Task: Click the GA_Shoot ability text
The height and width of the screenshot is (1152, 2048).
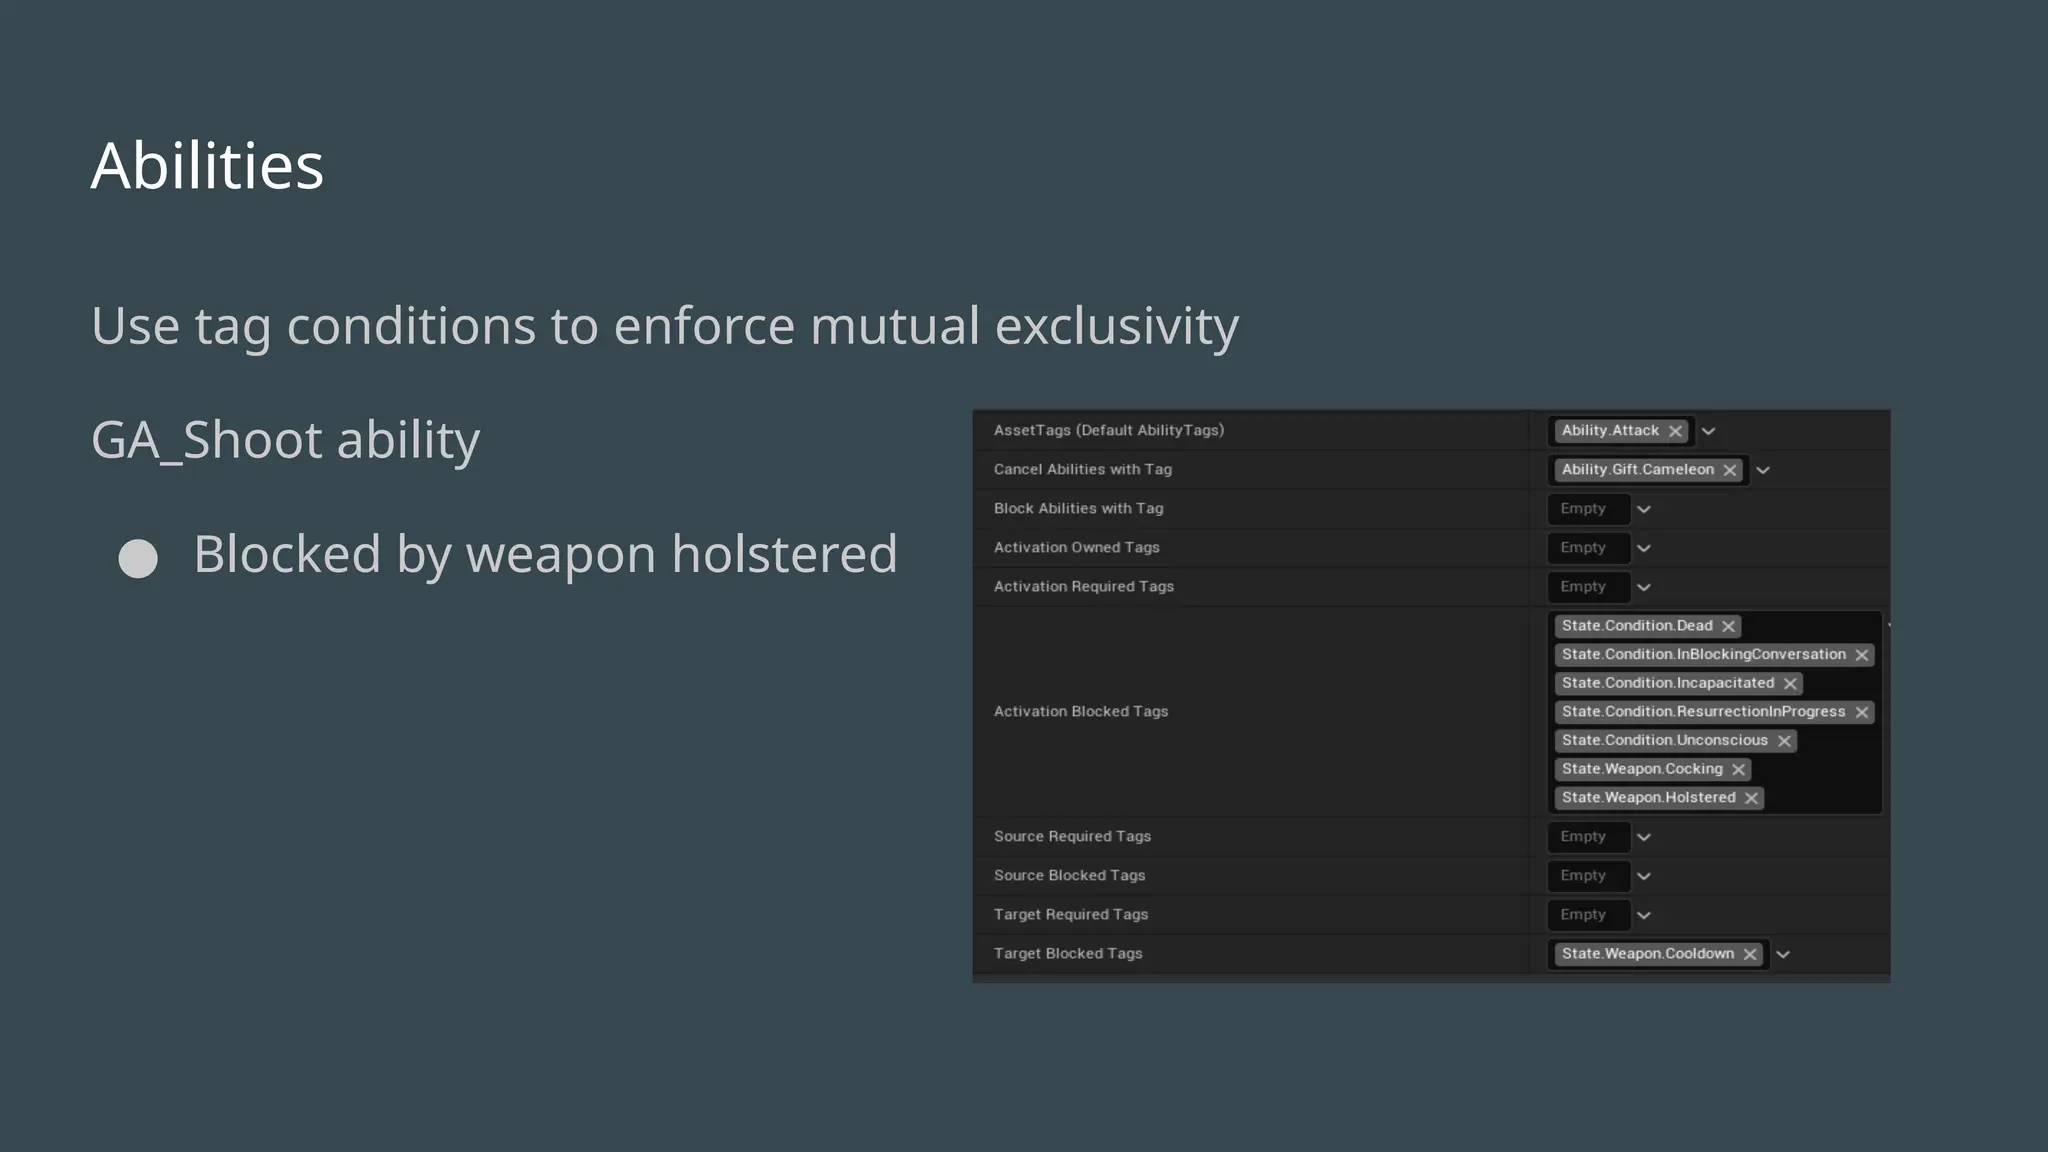Action: tap(285, 441)
